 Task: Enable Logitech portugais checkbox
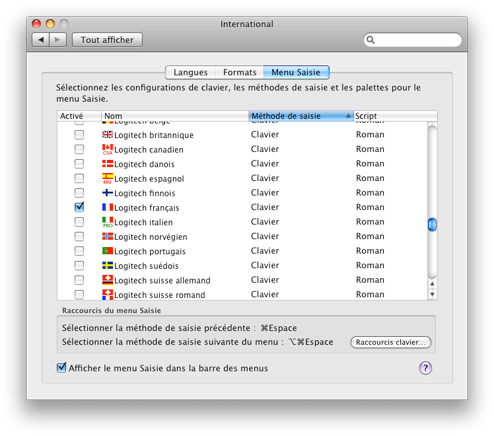point(79,251)
